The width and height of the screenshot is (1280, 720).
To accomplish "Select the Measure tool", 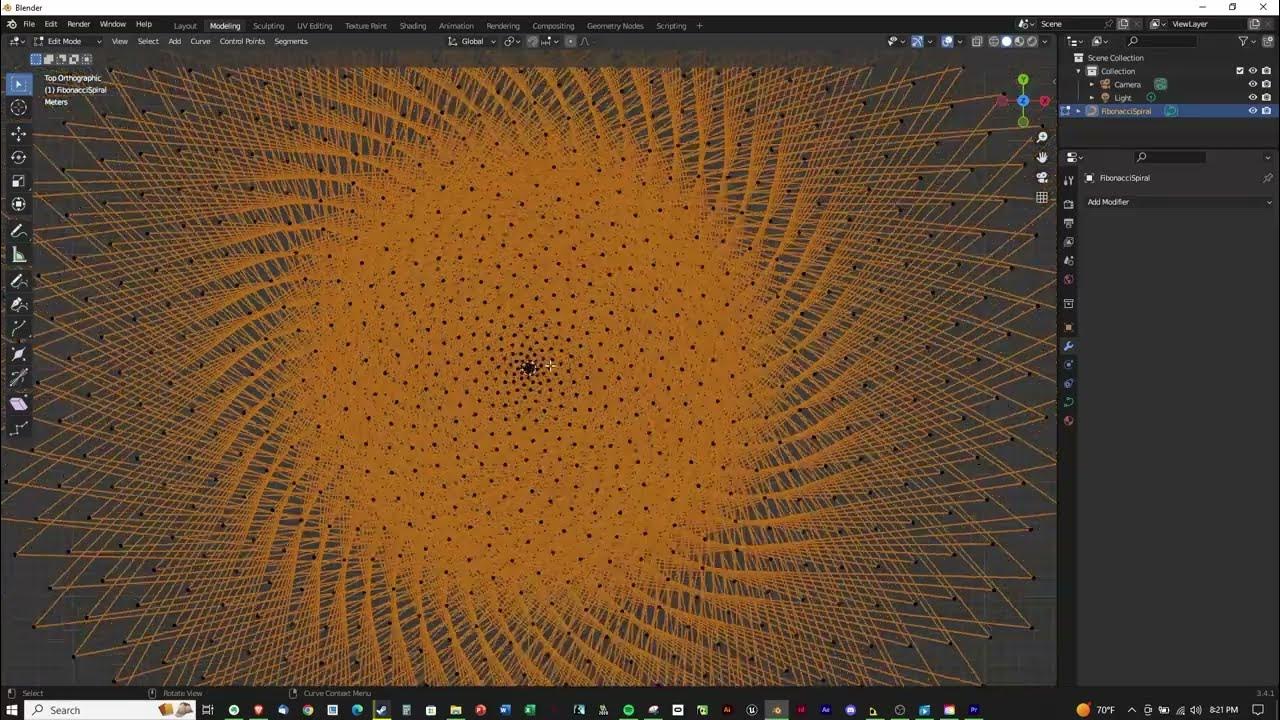I will (x=19, y=255).
